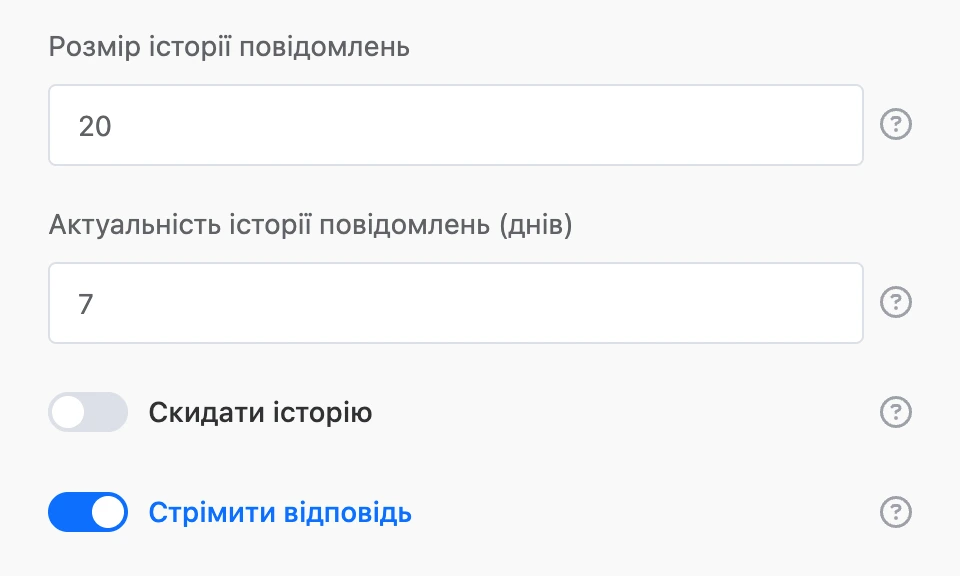Focus the message history size field
960x576 pixels.
coord(456,125)
